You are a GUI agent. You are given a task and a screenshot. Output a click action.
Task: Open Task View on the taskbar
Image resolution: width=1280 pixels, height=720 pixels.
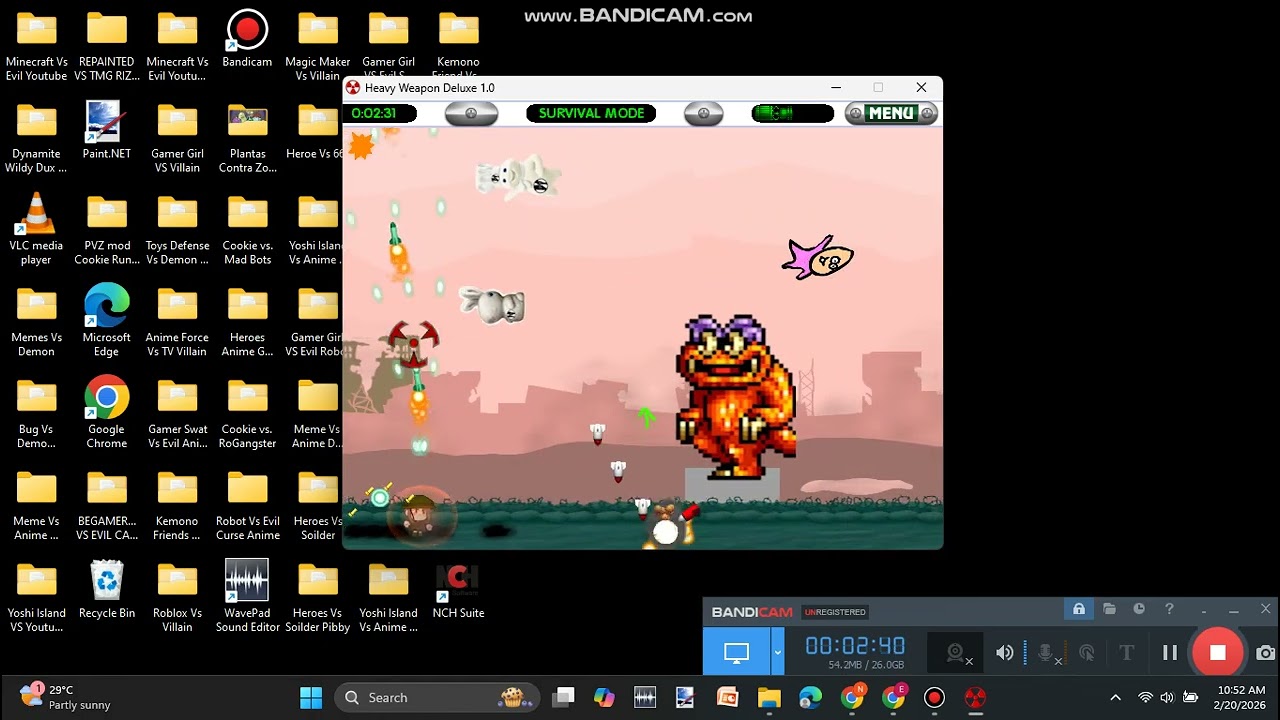[564, 697]
